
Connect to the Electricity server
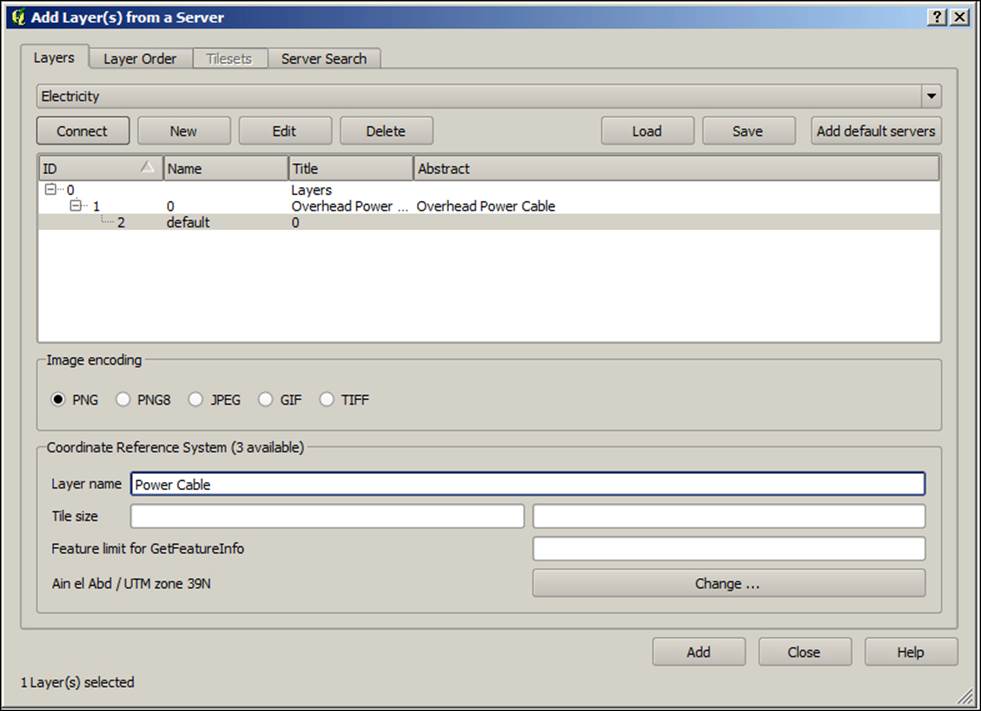tap(82, 130)
